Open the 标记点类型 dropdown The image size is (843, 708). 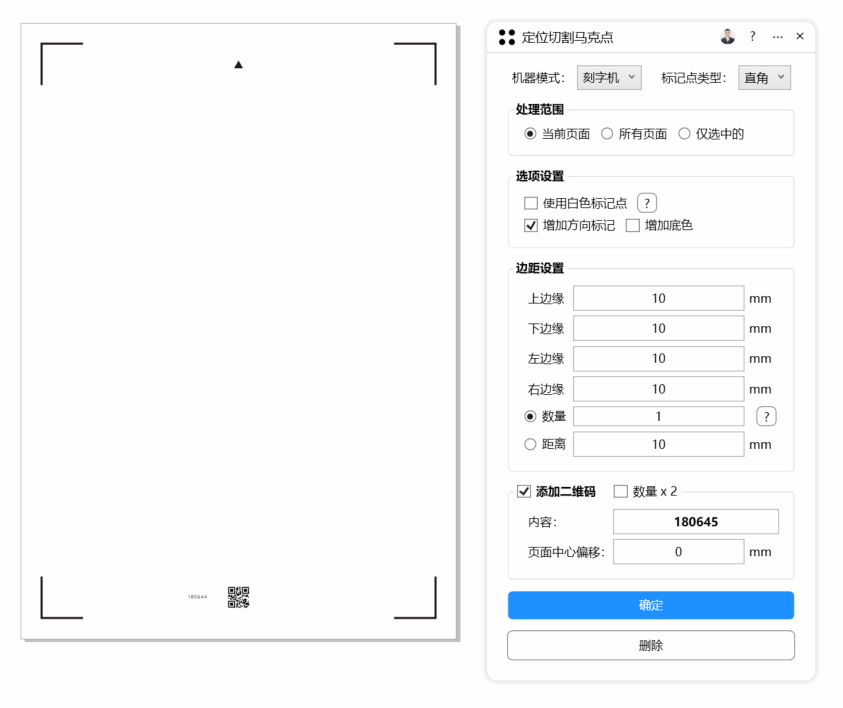pyautogui.click(x=765, y=78)
